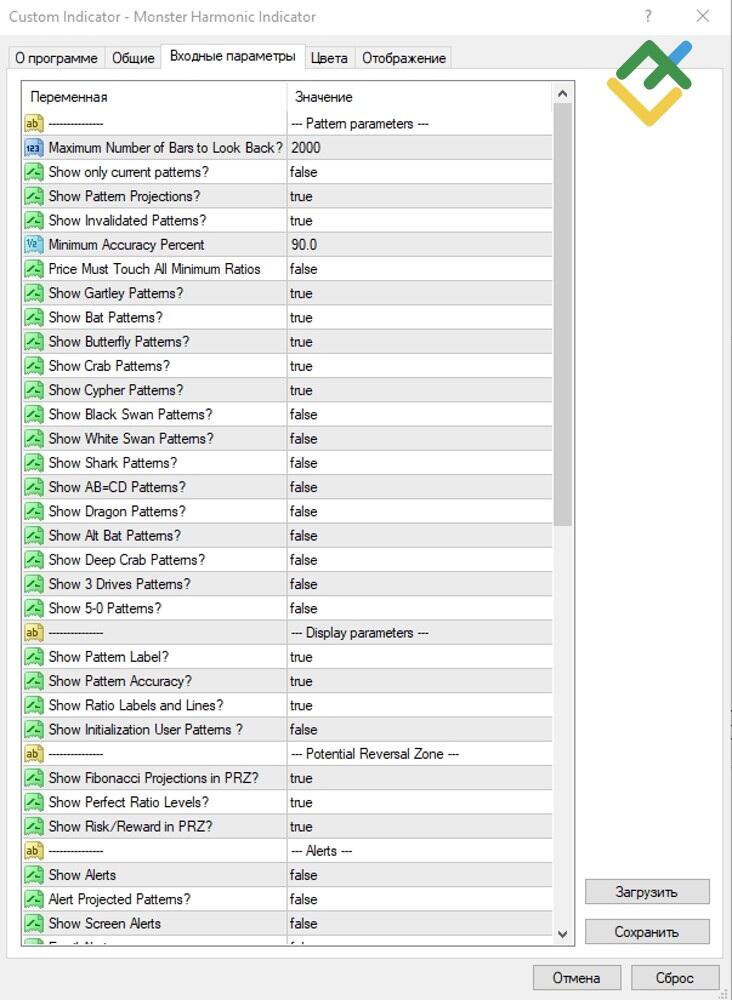Click the 'true' value of Show Pattern Label
Screen dimensions: 732x1000
[301, 657]
